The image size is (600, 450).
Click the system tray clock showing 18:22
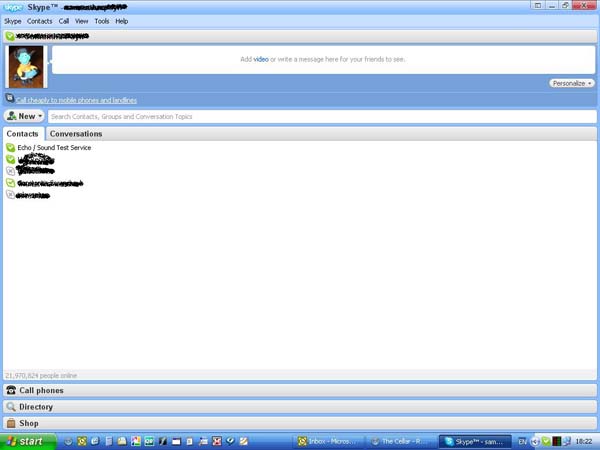point(584,442)
